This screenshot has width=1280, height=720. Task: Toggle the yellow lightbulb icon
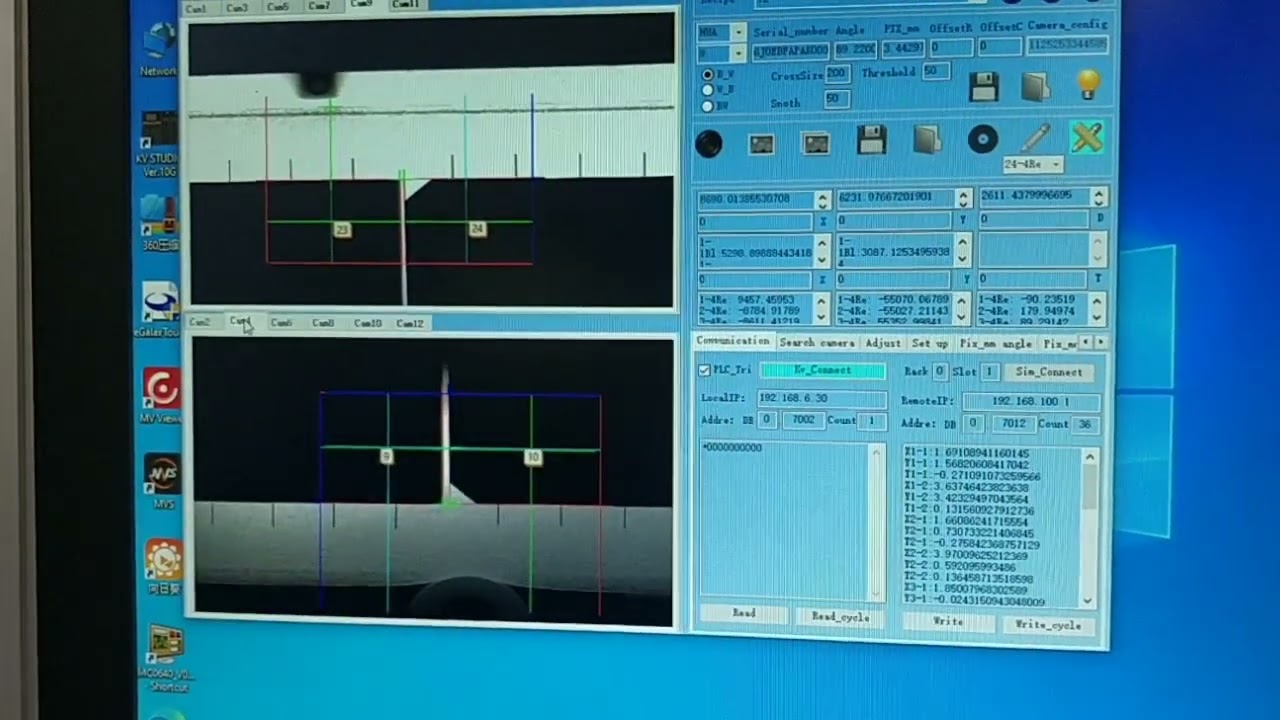(x=1088, y=85)
